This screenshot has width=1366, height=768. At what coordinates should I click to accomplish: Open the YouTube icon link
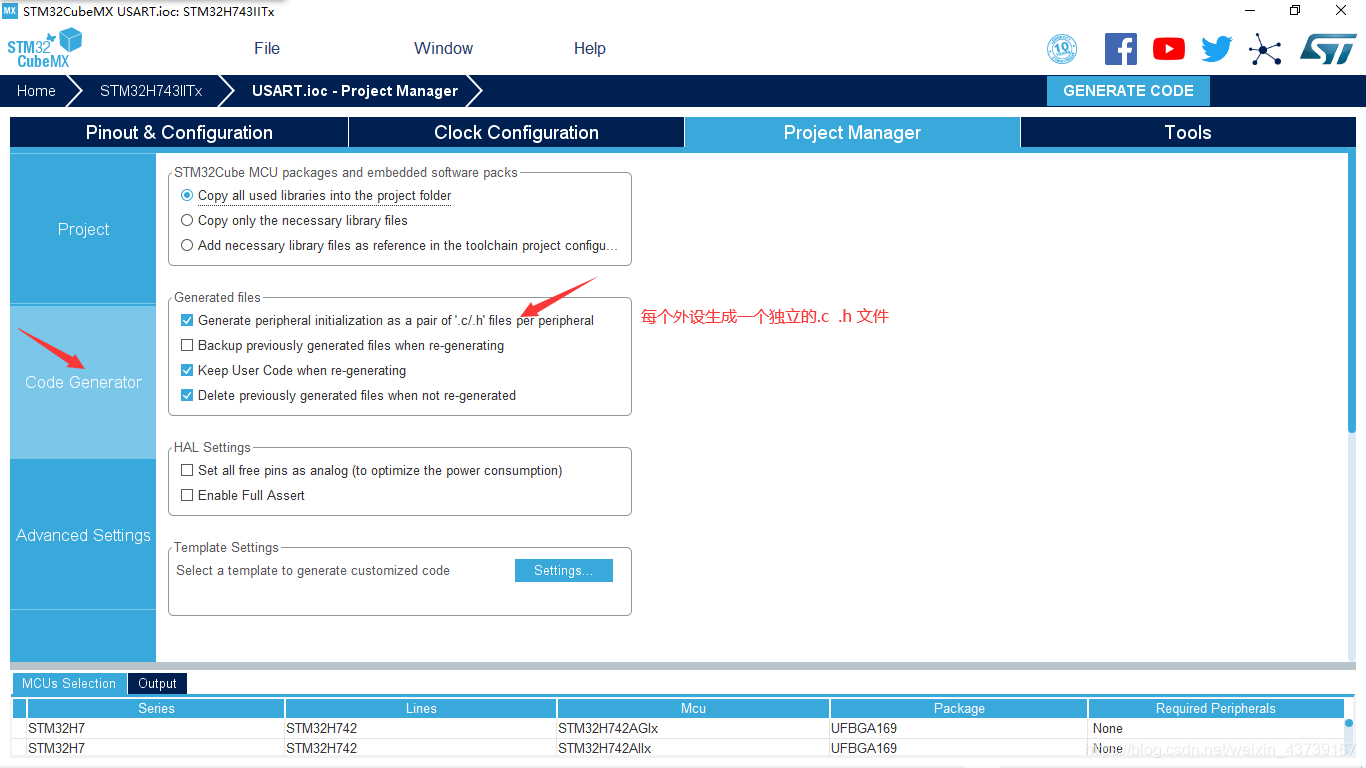(x=1168, y=49)
